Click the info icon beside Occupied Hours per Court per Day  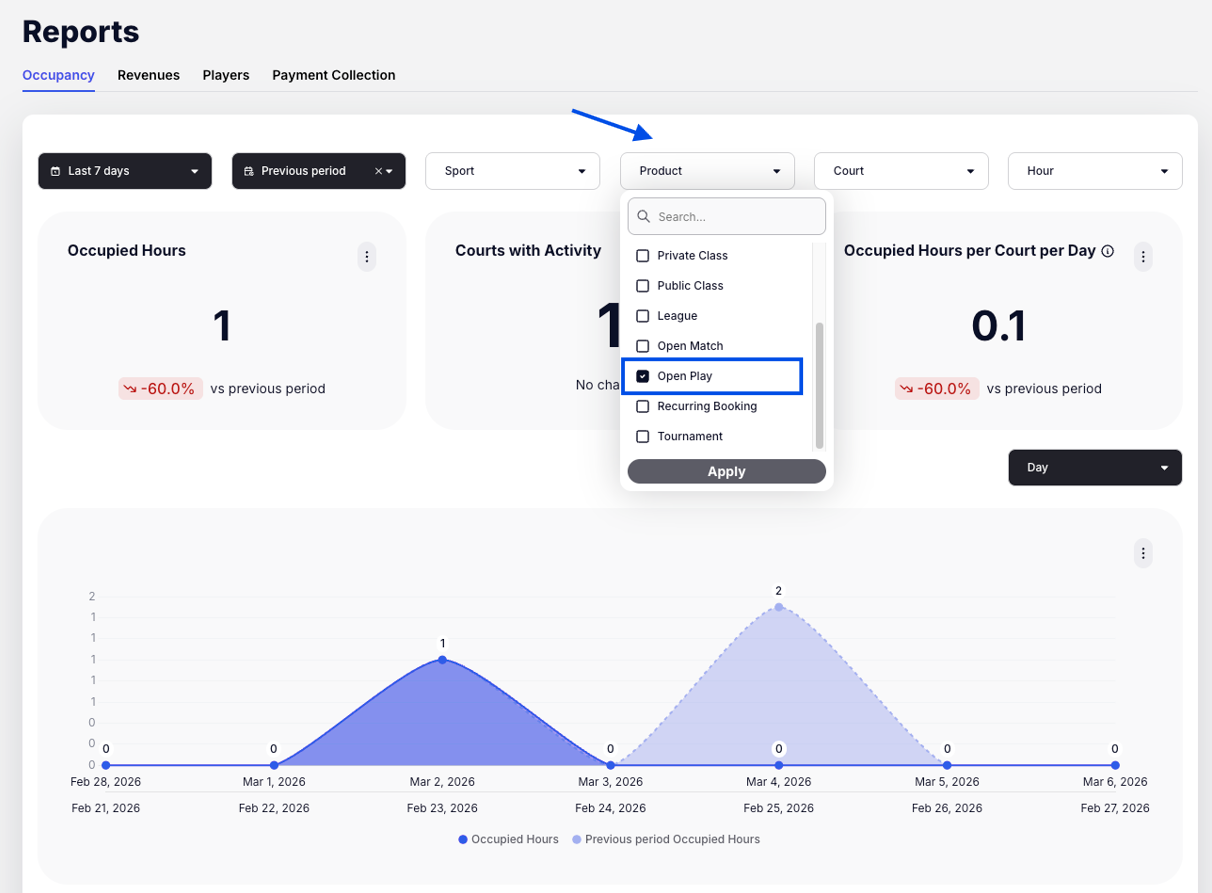click(x=1108, y=252)
